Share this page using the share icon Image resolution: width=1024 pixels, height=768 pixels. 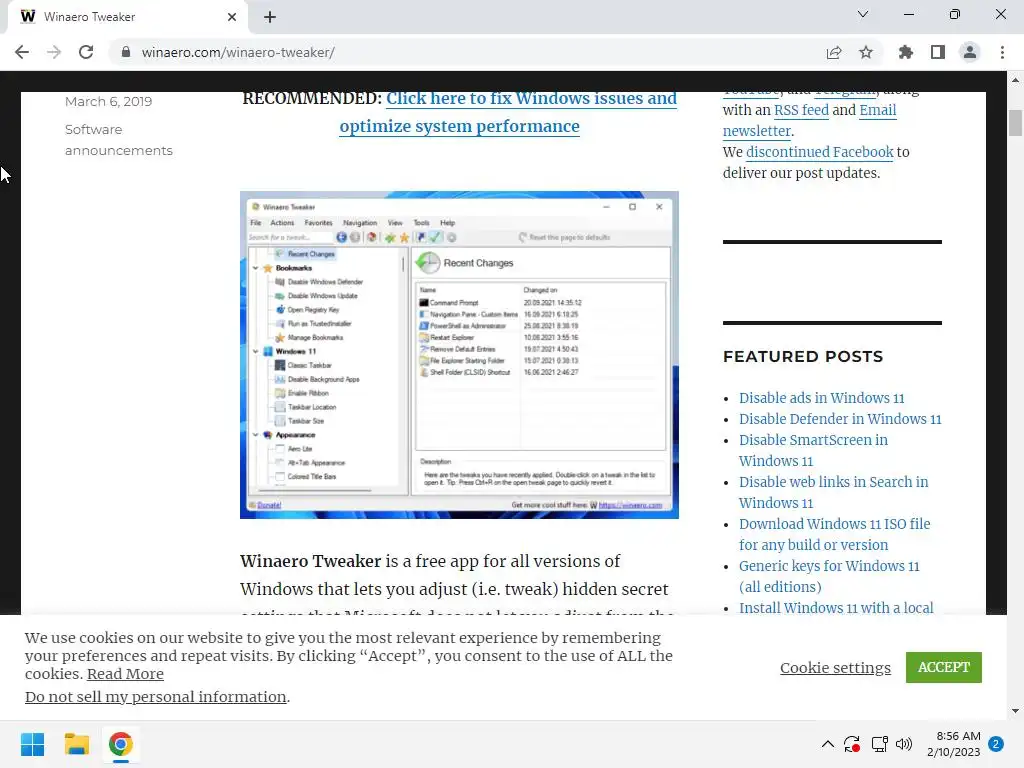coord(834,52)
